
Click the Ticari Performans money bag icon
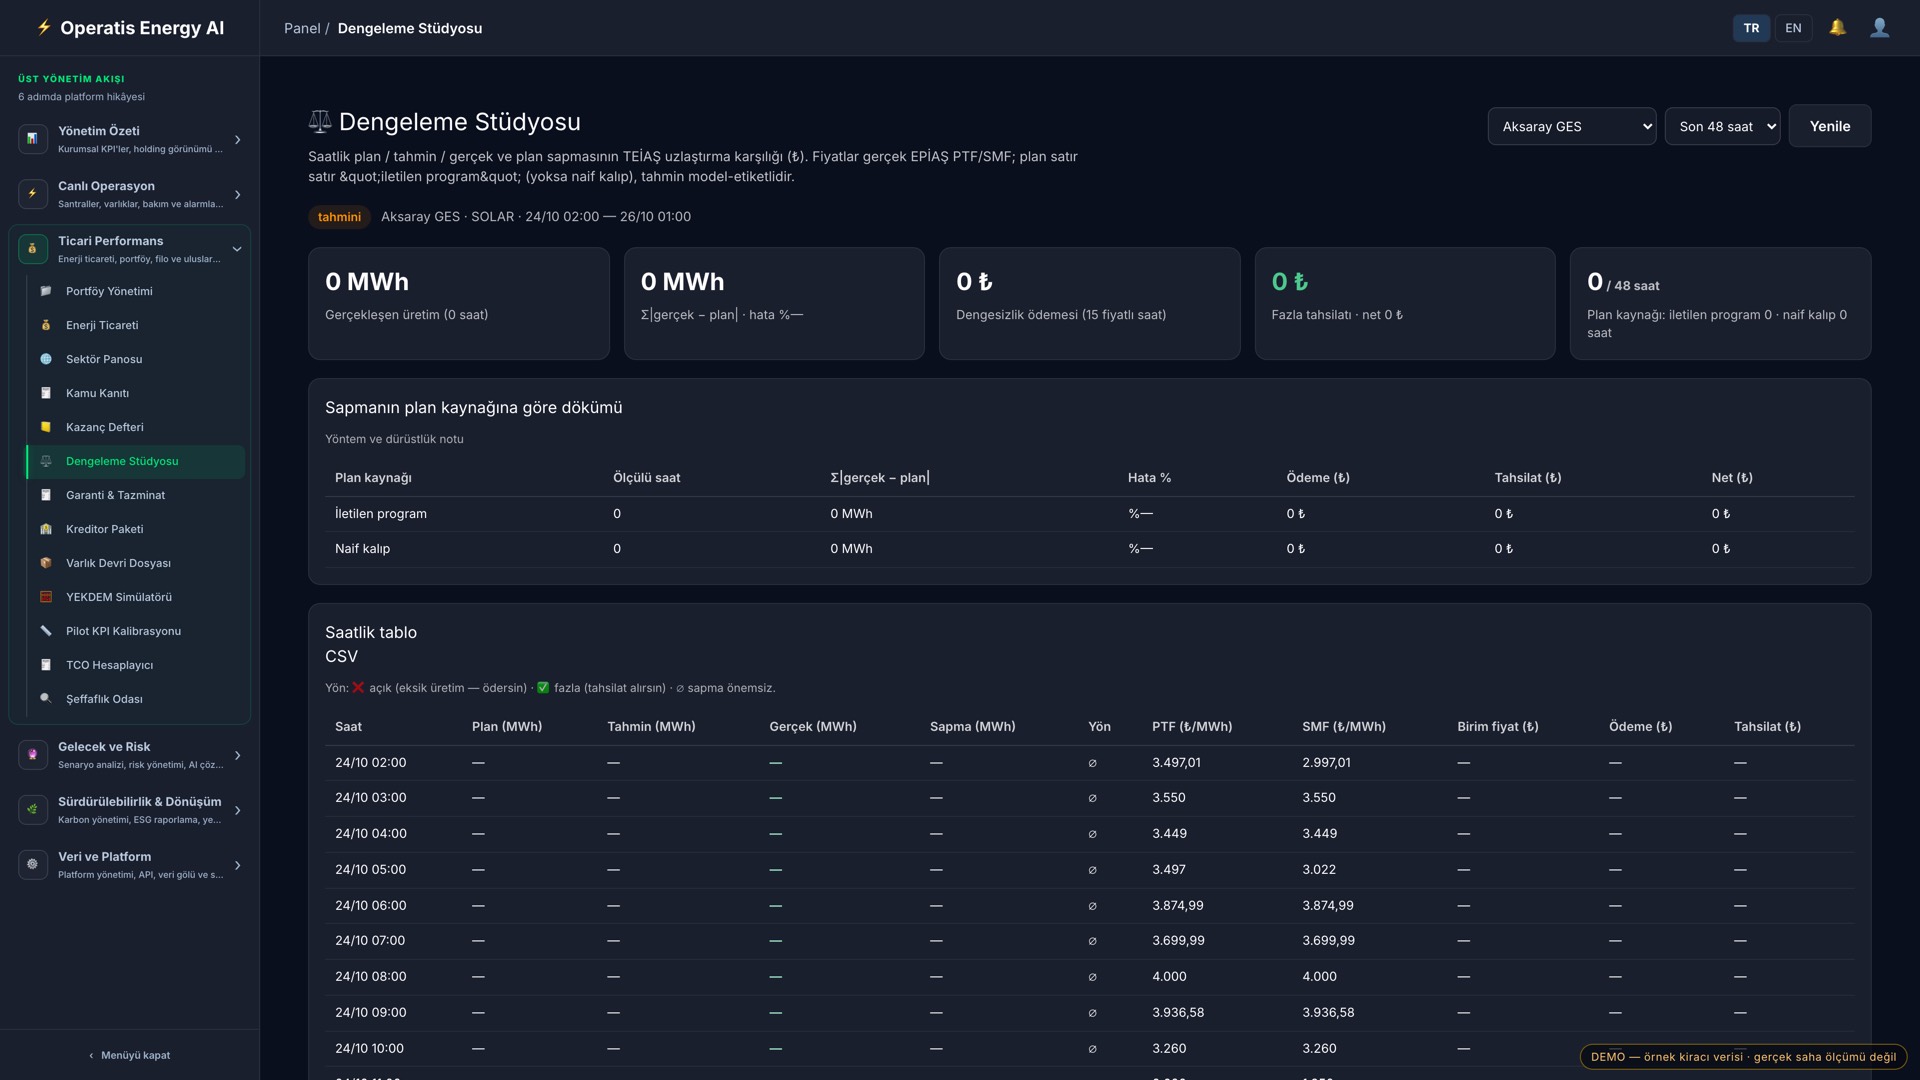32,249
